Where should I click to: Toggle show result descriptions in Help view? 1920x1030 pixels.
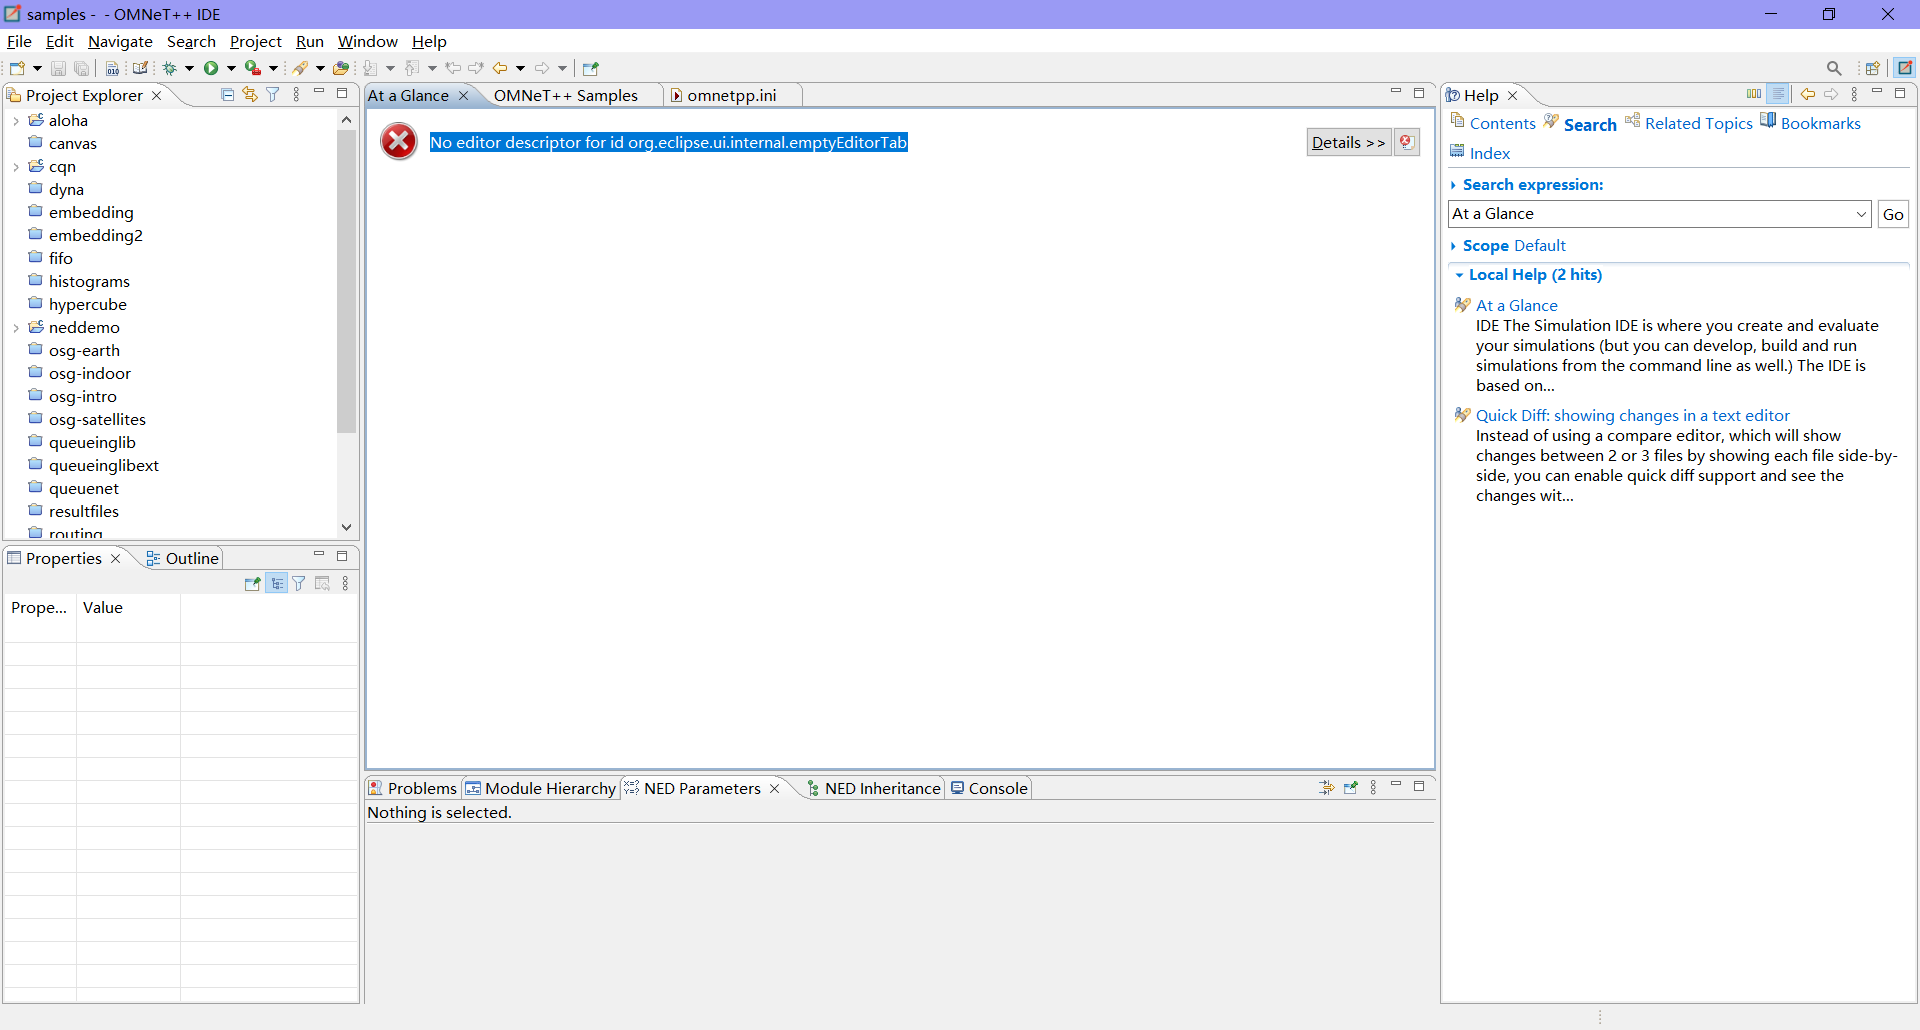1778,94
